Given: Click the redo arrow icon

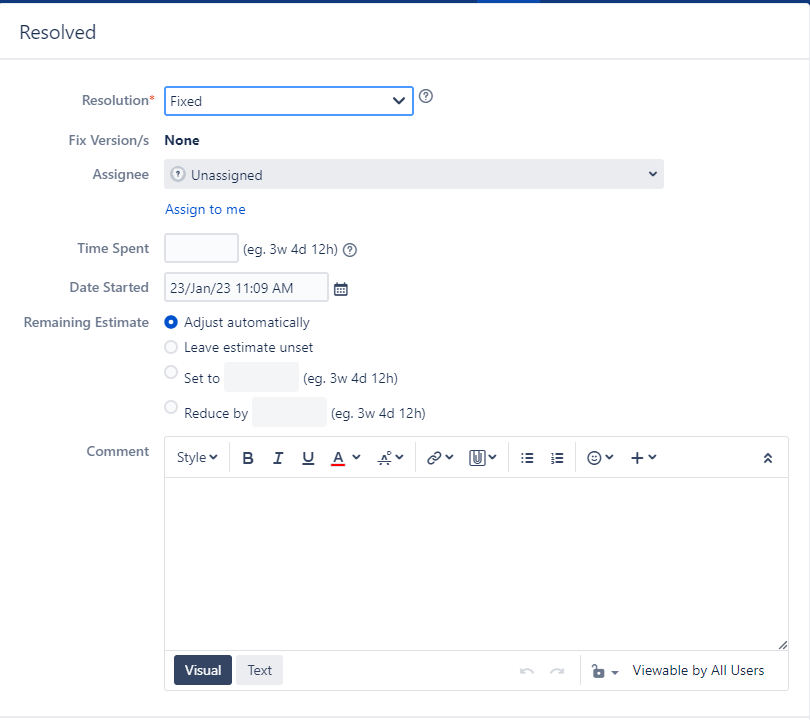Looking at the screenshot, I should 557,671.
